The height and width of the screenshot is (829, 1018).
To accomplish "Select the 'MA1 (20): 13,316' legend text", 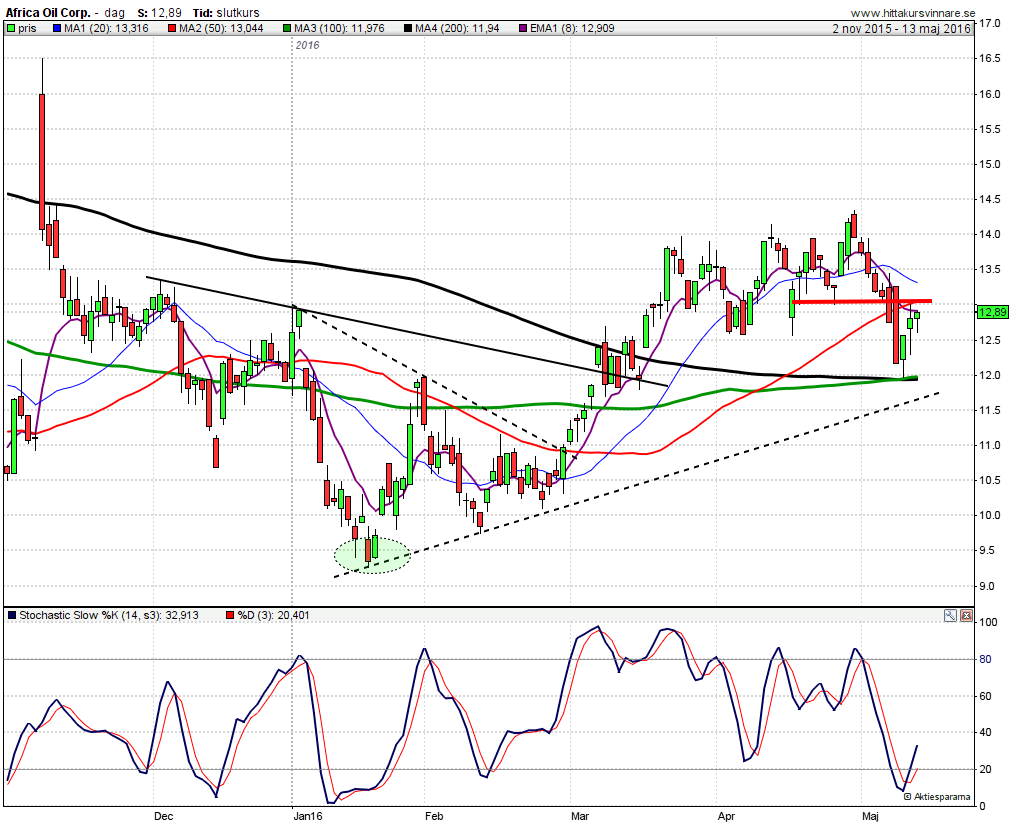I will 106,29.
